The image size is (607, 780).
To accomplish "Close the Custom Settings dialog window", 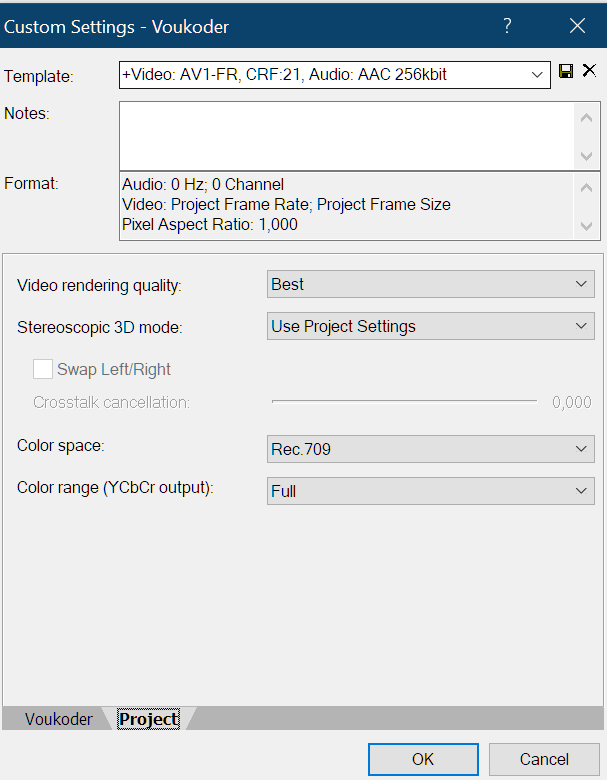I will pyautogui.click(x=577, y=26).
